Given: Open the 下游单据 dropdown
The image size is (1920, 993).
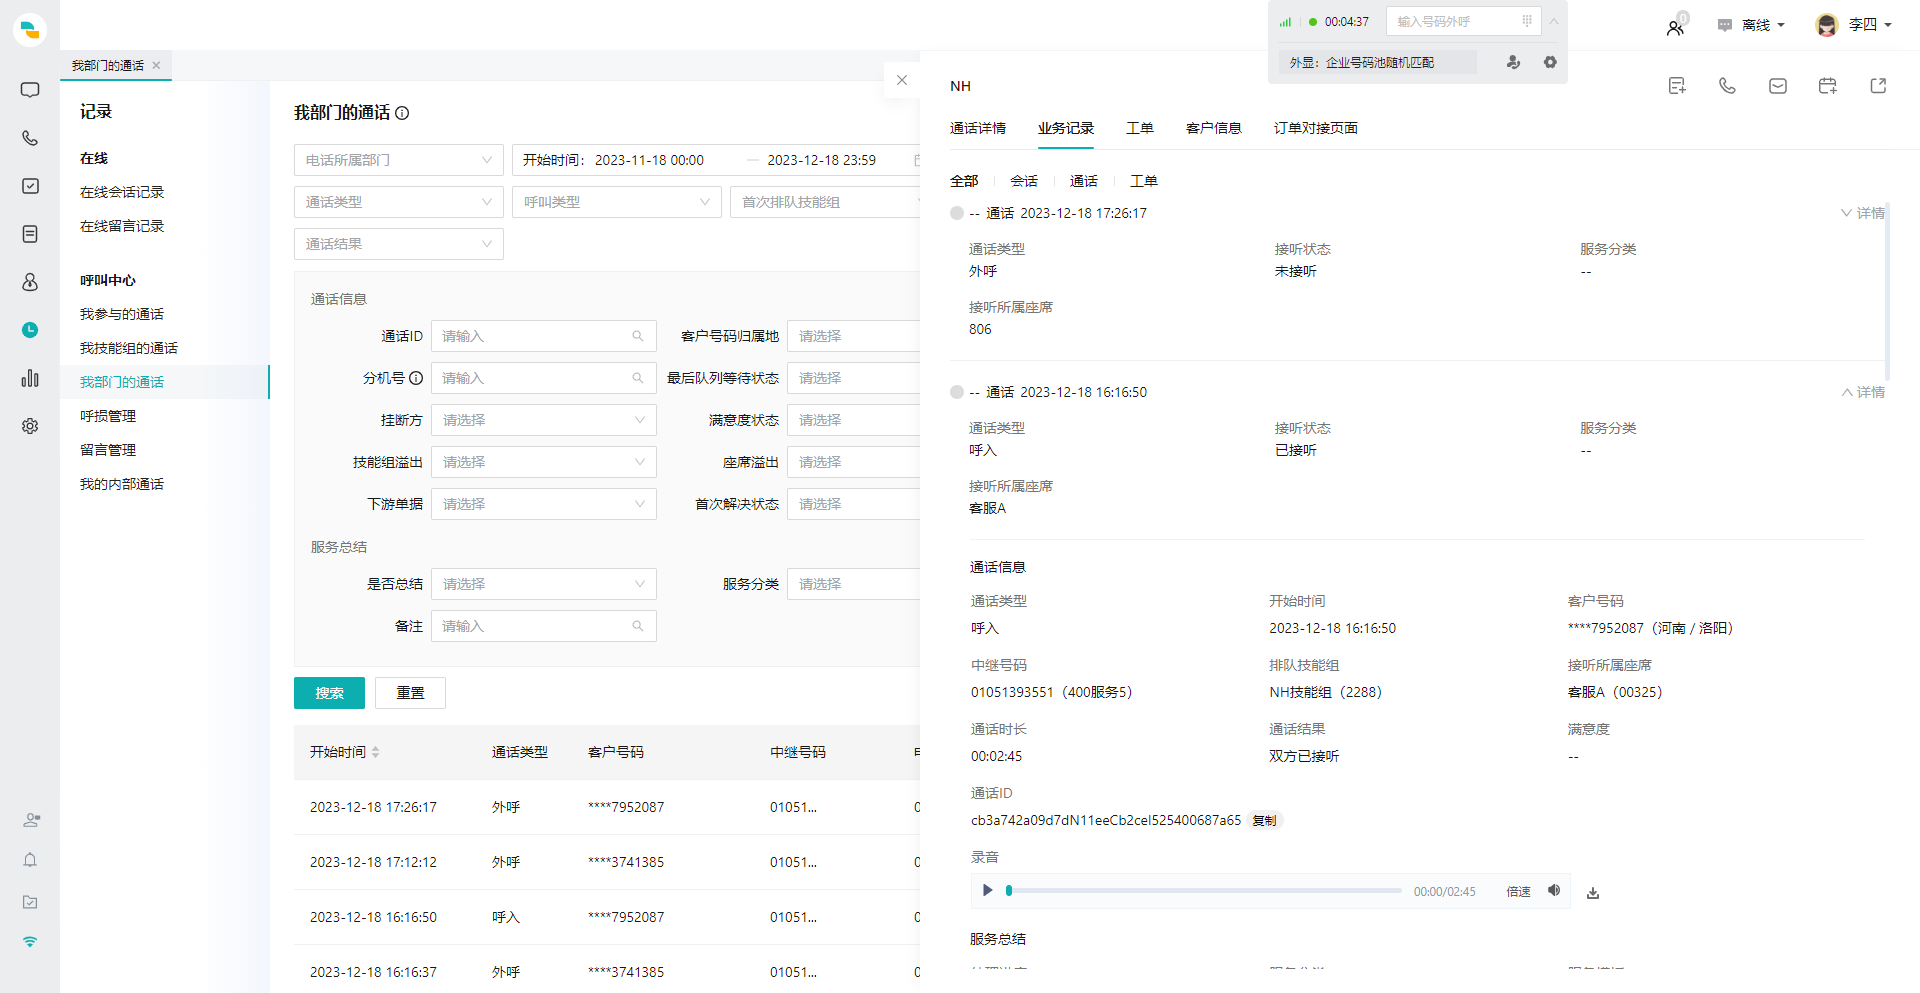Looking at the screenshot, I should pyautogui.click(x=544, y=504).
